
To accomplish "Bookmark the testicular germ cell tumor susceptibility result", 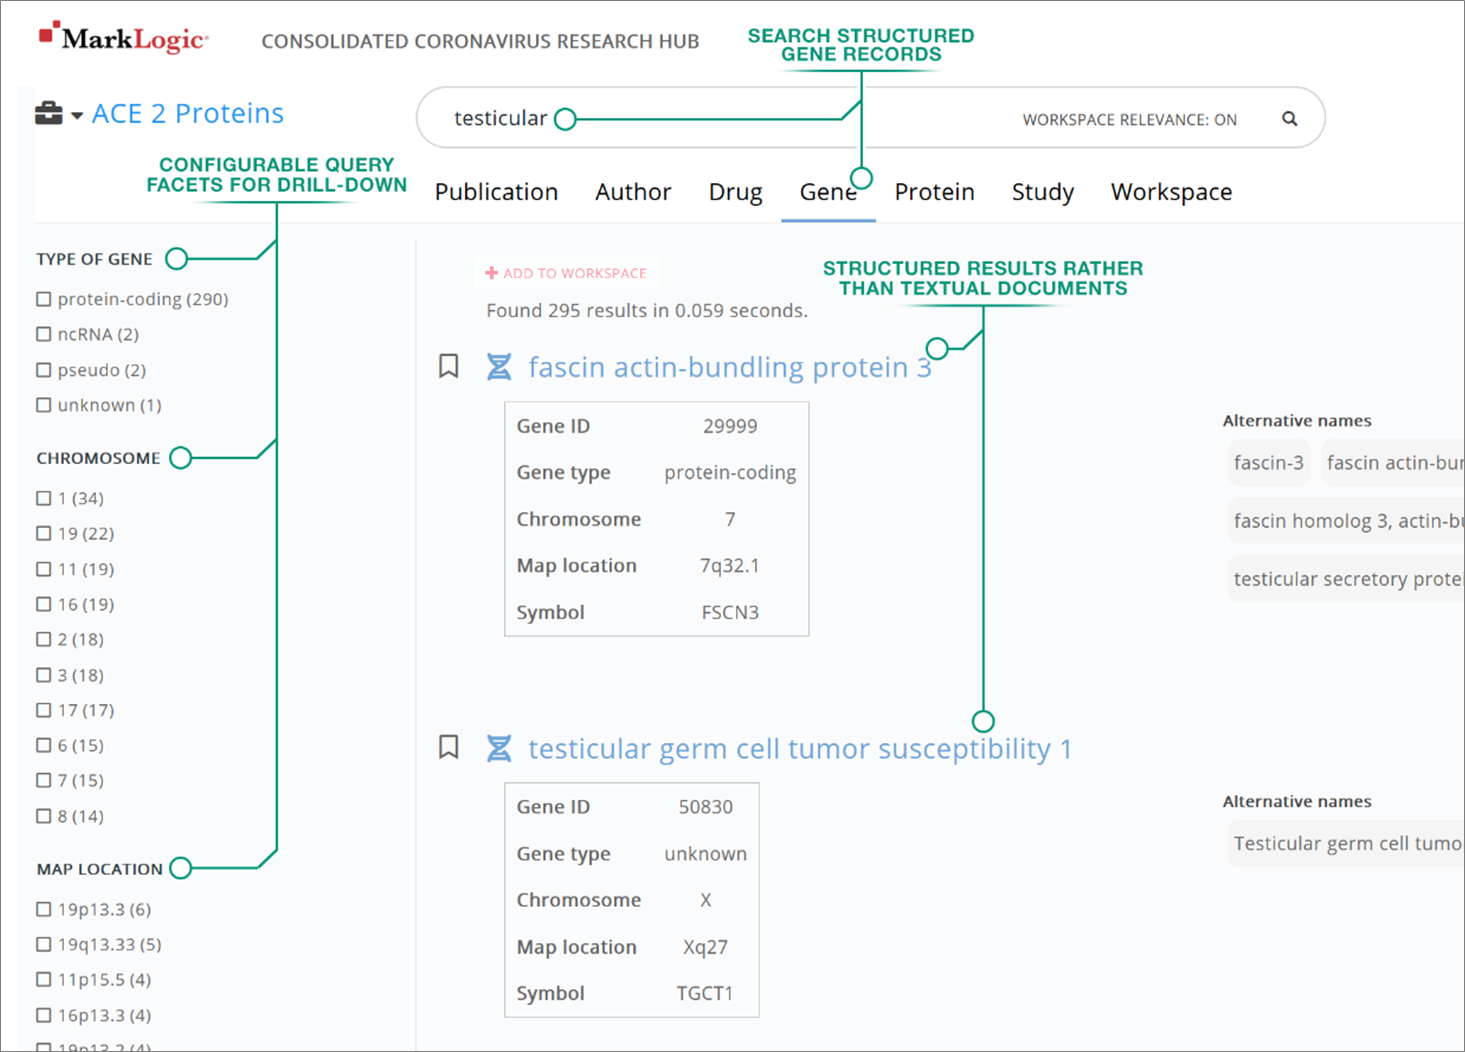I will (x=448, y=747).
